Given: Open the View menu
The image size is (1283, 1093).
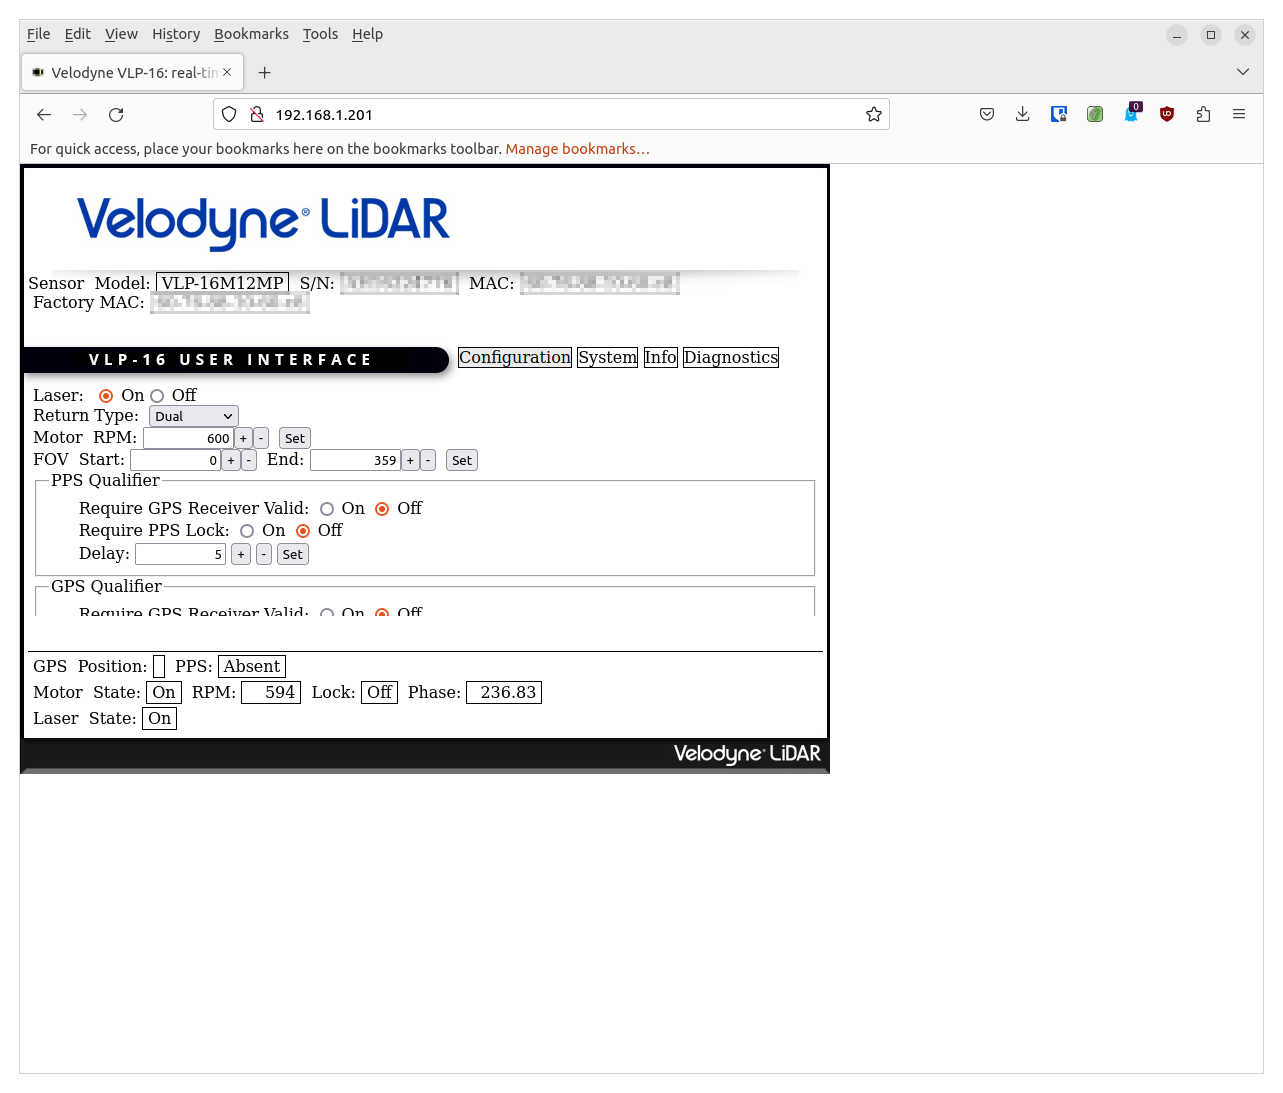Looking at the screenshot, I should [x=121, y=34].
